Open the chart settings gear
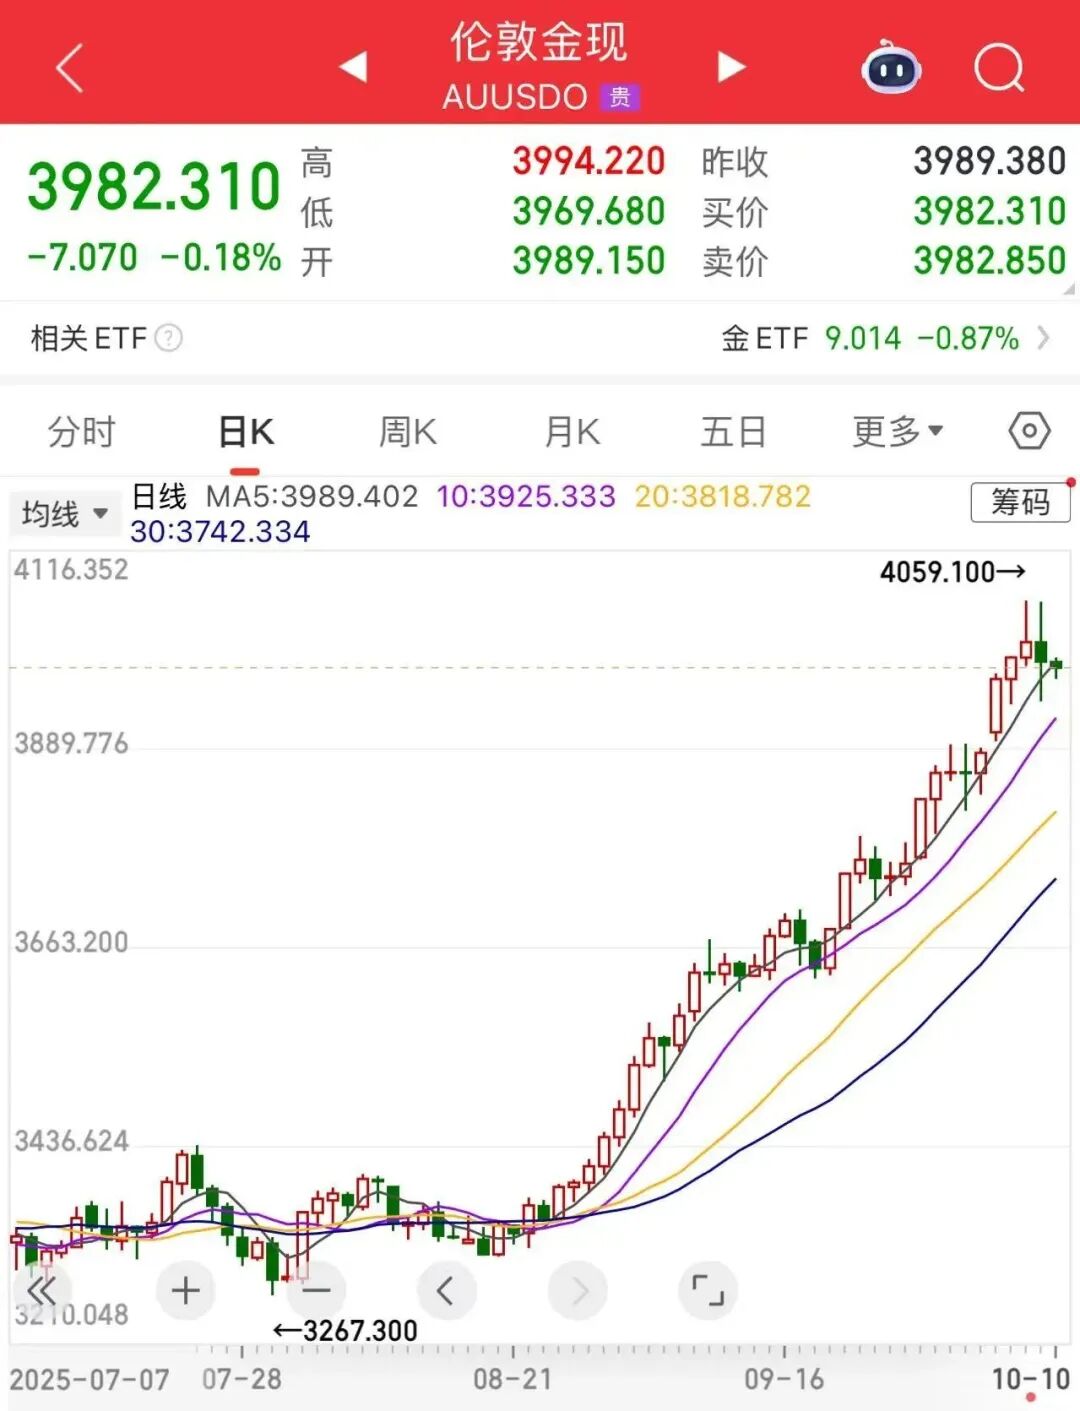 click(1028, 430)
